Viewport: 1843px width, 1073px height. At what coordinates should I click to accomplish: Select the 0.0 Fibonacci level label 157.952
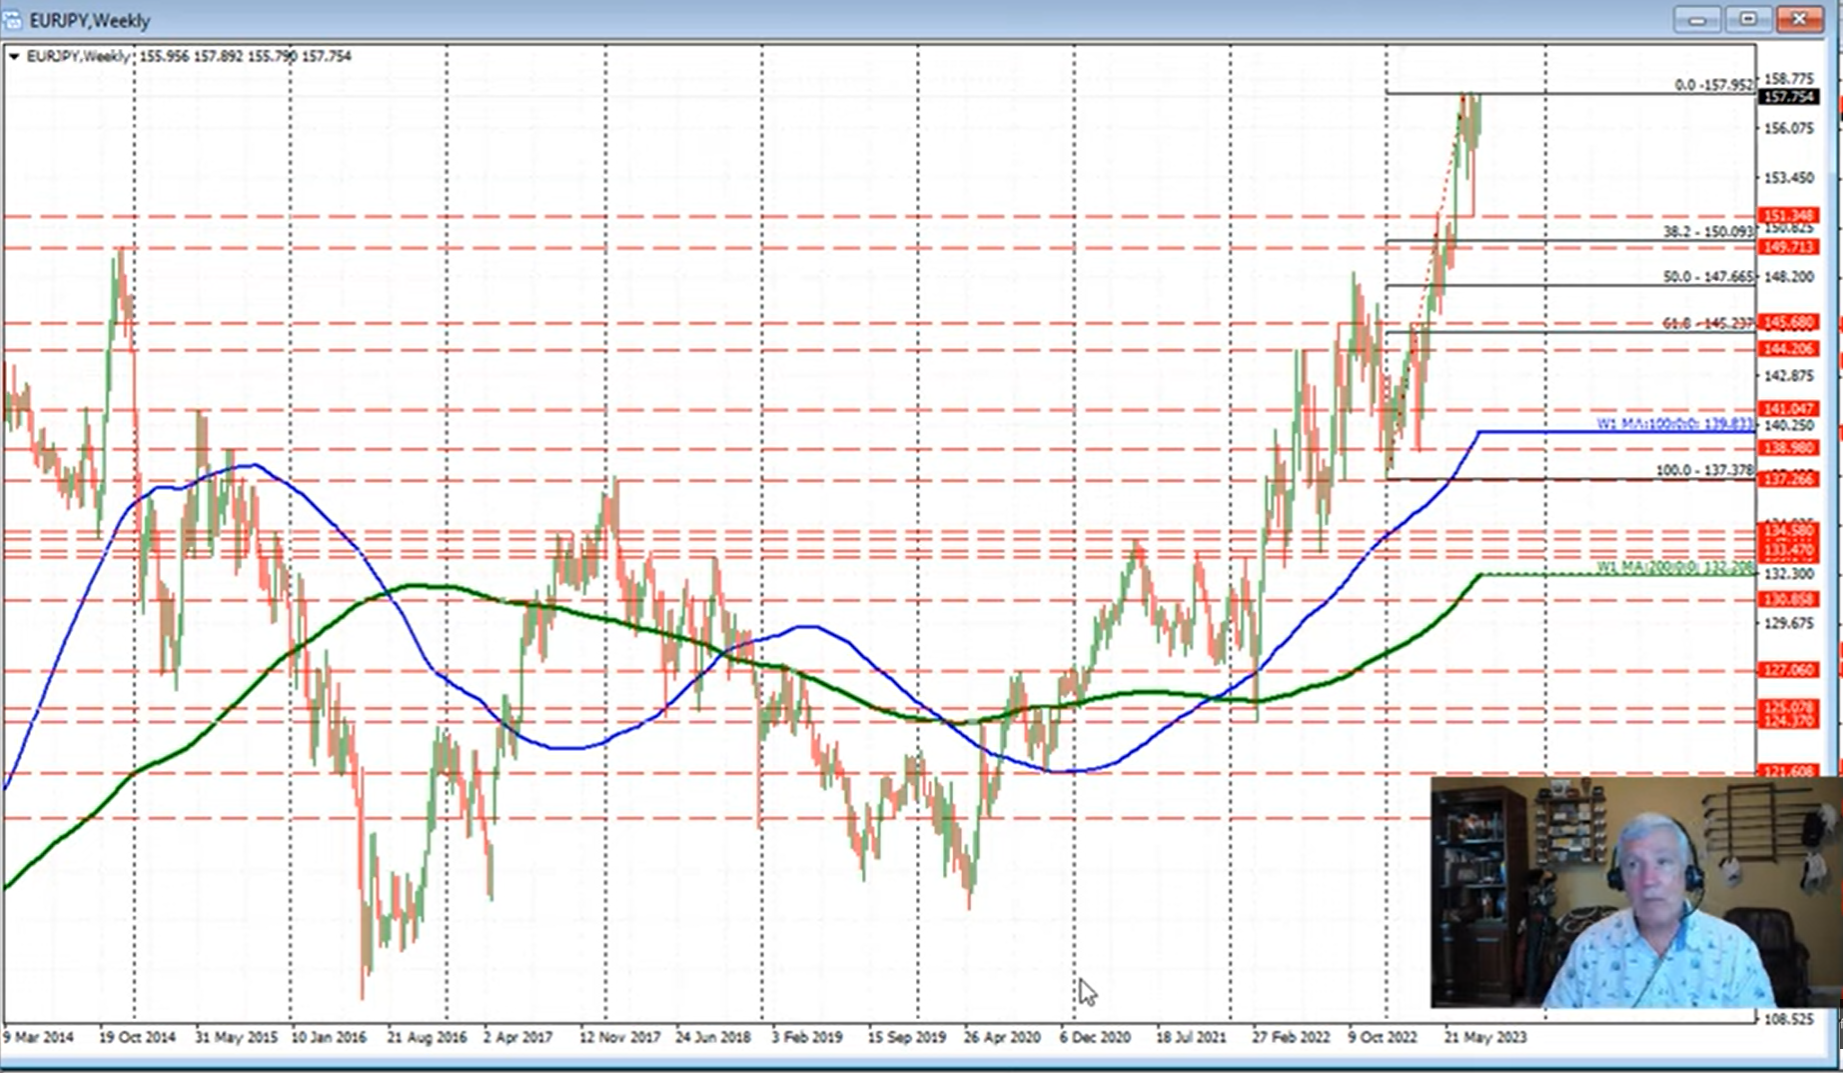click(1714, 85)
